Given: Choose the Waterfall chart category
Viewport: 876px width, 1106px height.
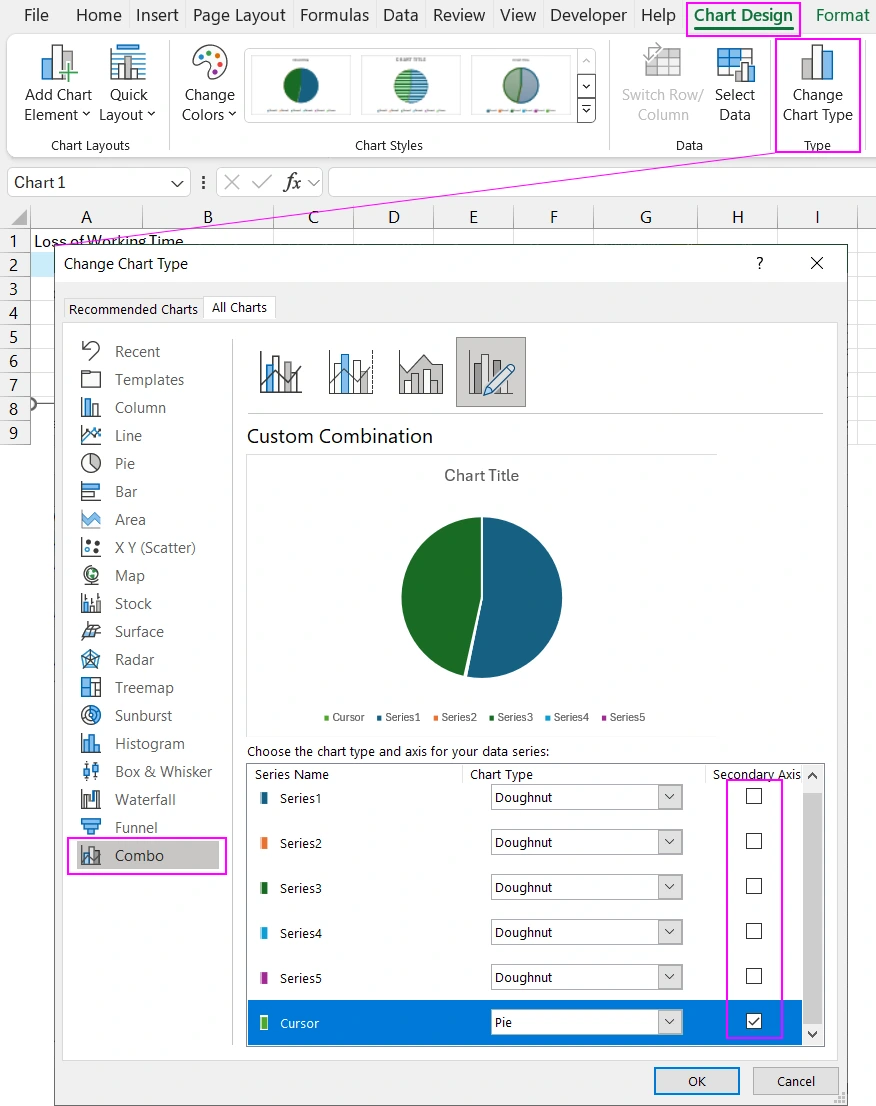Looking at the screenshot, I should (145, 800).
